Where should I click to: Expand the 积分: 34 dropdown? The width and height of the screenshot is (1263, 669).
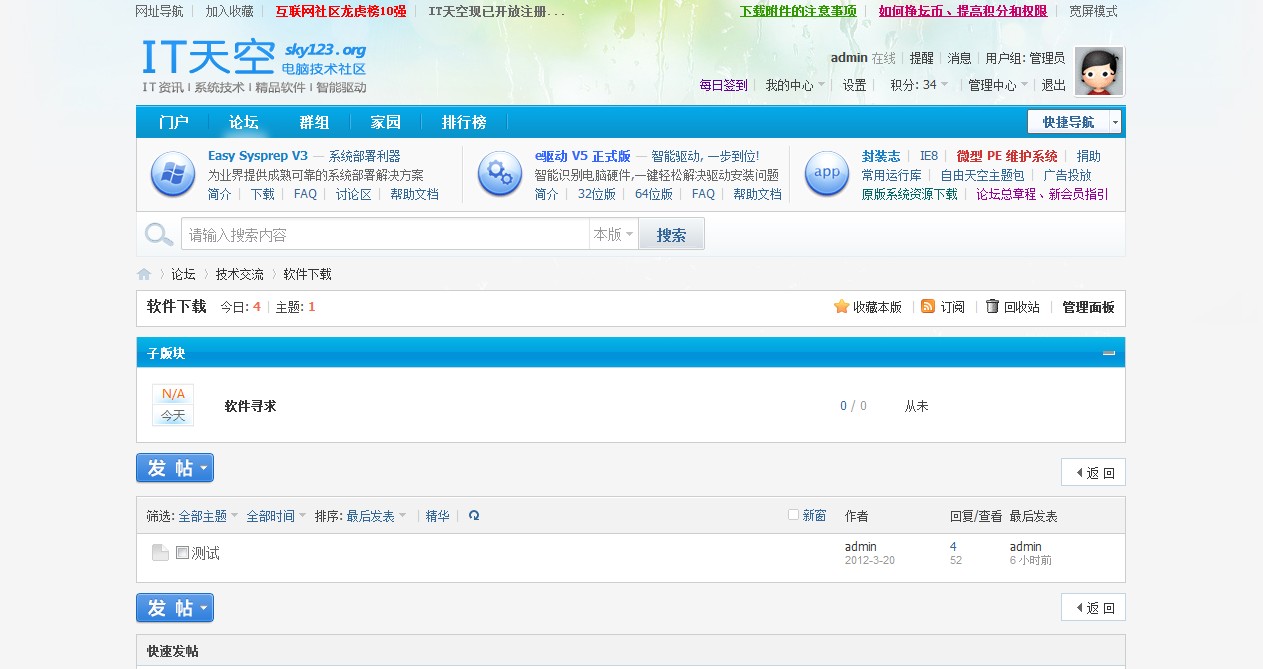click(919, 85)
